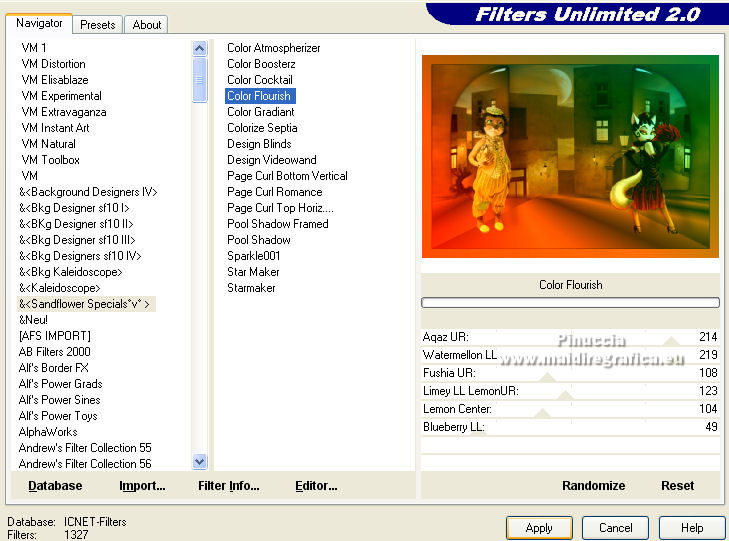Adjust the Blueberry LL slider
The height and width of the screenshot is (541, 729).
[570, 427]
